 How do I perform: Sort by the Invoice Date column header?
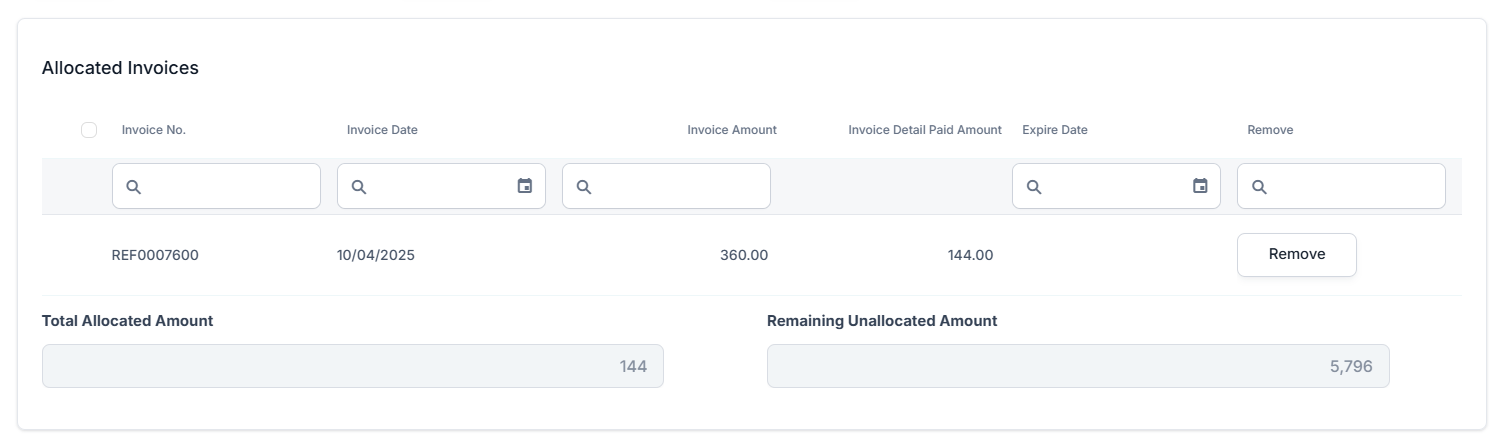[382, 130]
